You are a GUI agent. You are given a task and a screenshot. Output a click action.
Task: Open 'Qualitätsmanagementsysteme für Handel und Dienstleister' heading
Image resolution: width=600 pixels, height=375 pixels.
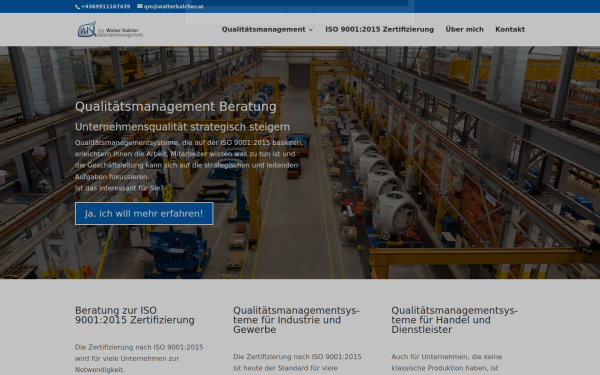pos(454,320)
